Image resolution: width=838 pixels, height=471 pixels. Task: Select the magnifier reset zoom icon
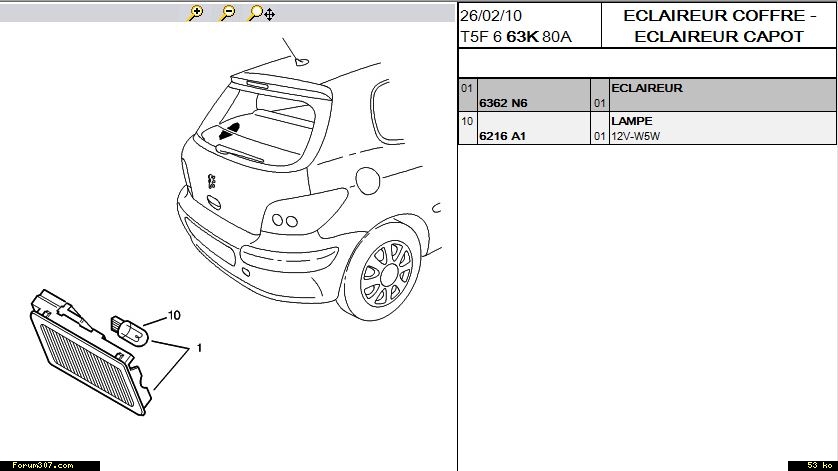tap(255, 13)
